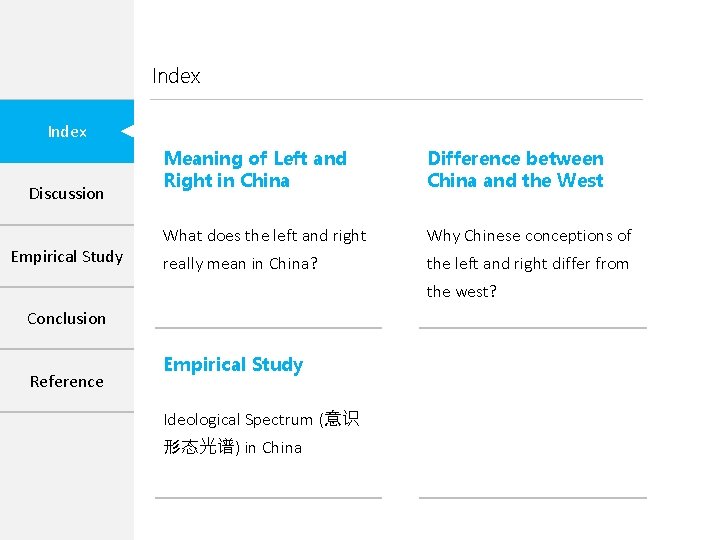Click the bottom-right empty section divider line
The image size is (720, 540).
pos(532,497)
